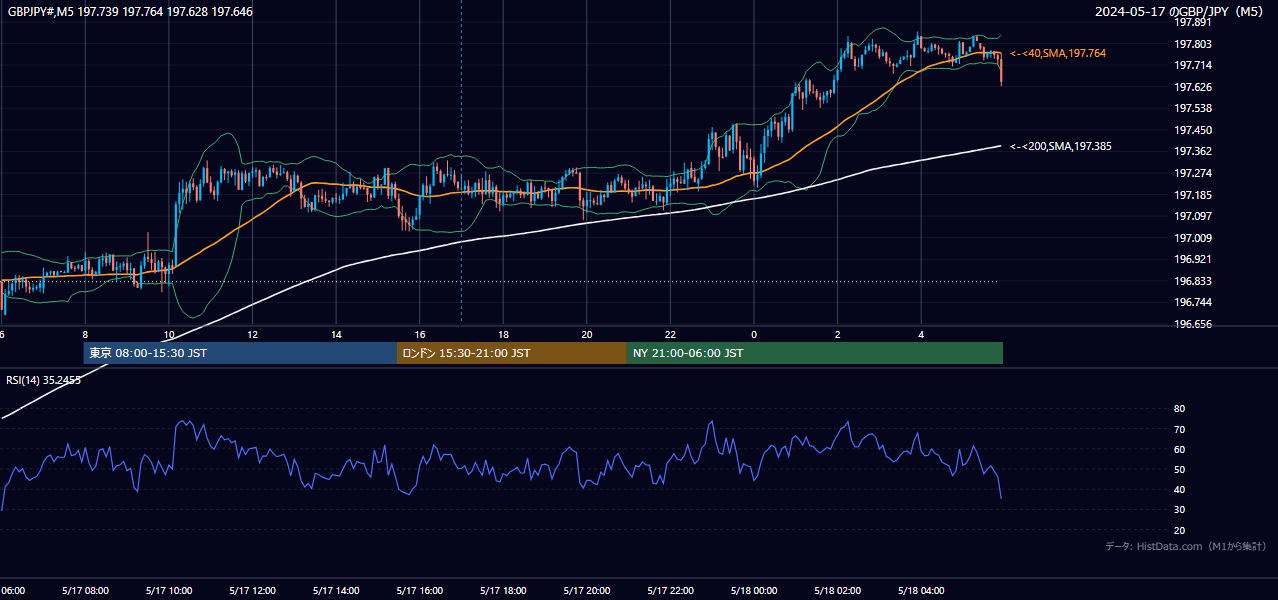Click the 5/18 00:00 time axis label
Screen dimensions: 1278x600
(753, 591)
